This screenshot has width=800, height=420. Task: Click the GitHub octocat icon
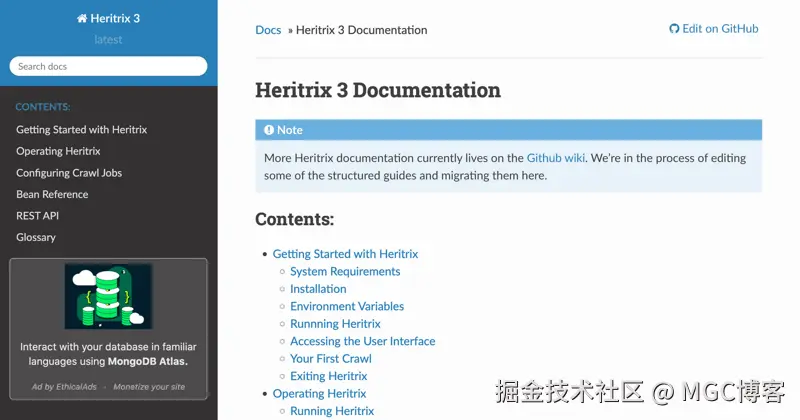674,29
